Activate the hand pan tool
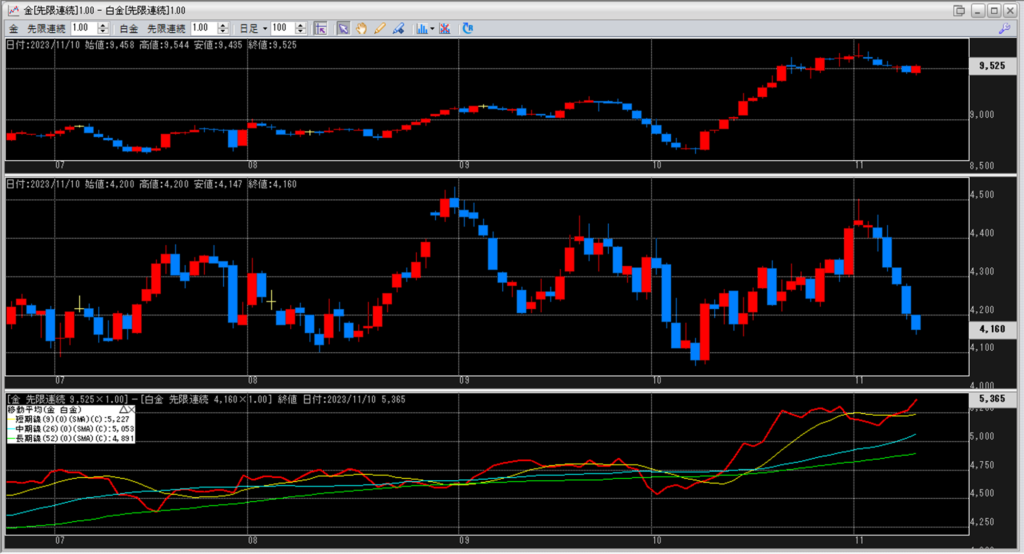 click(x=361, y=28)
